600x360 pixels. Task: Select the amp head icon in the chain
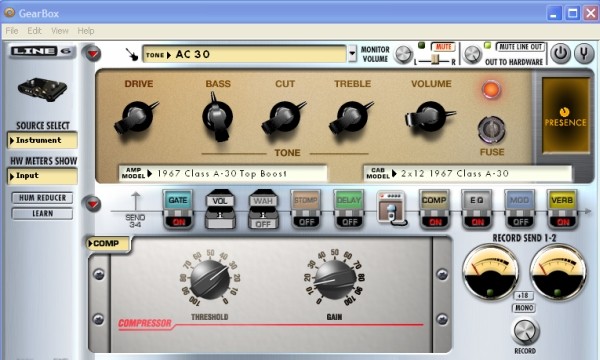[x=391, y=209]
